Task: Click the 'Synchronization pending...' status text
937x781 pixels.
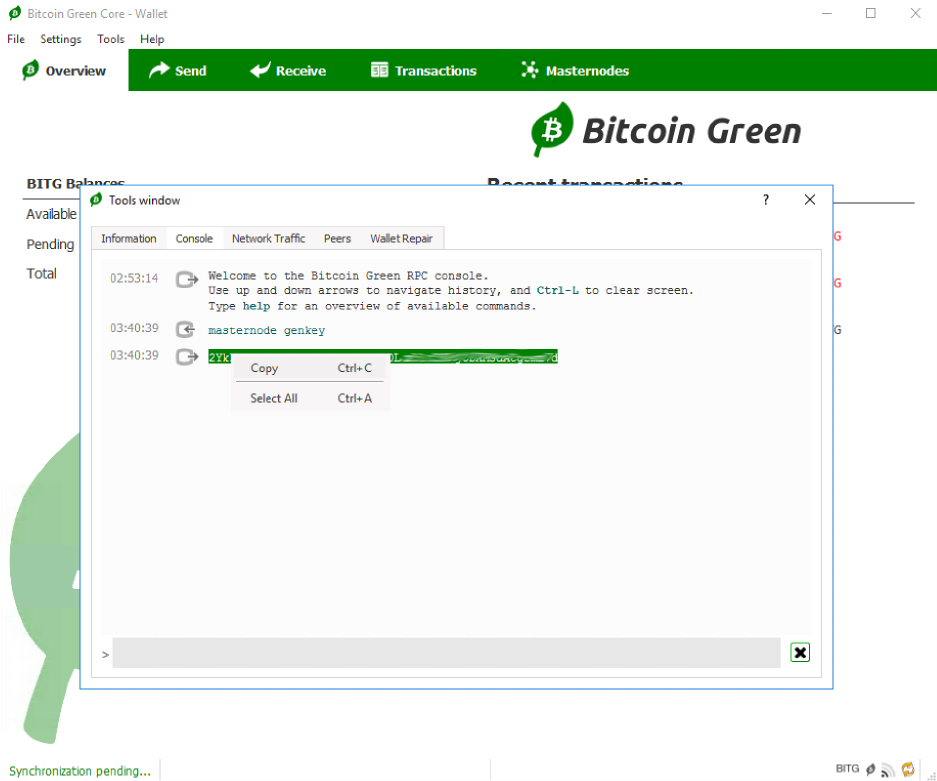Action: coord(79,771)
